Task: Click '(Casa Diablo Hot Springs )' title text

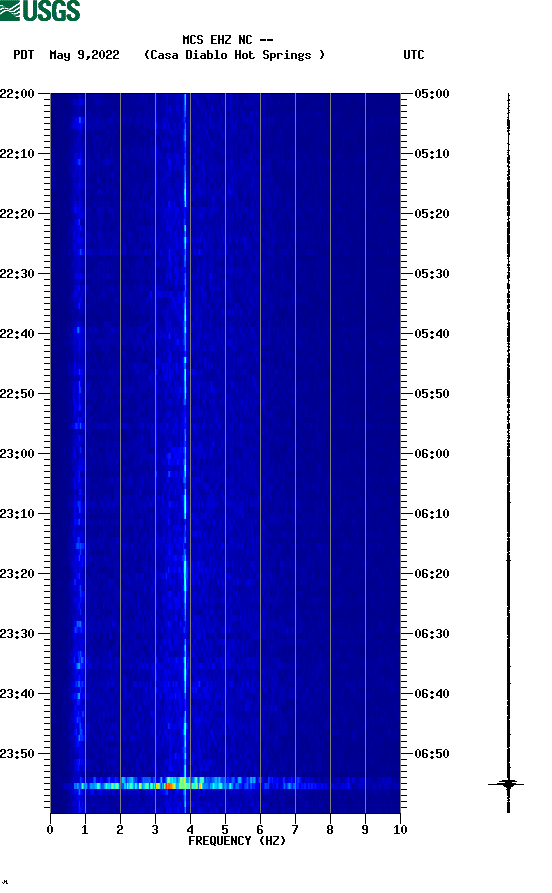Action: (234, 55)
